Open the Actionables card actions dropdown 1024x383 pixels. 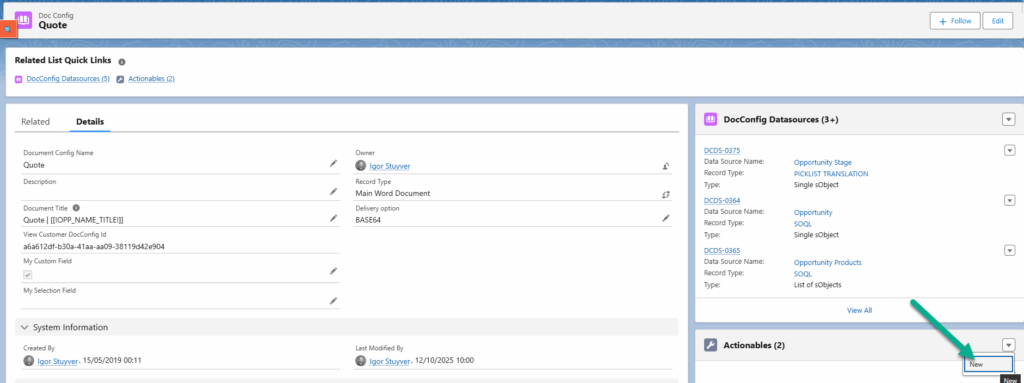point(1008,345)
